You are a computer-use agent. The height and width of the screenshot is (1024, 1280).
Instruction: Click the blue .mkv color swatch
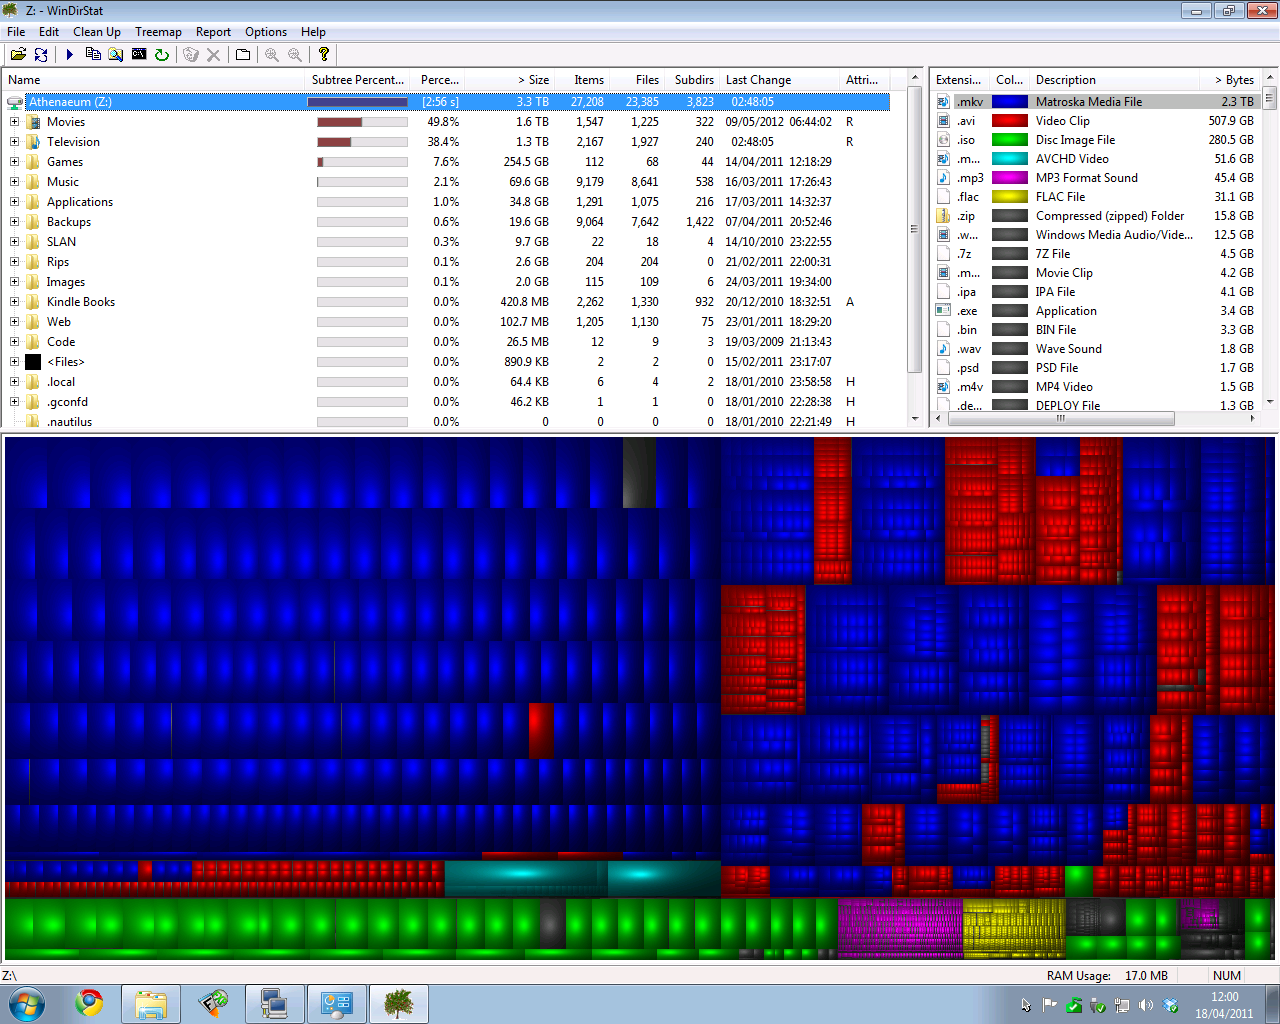point(1010,102)
